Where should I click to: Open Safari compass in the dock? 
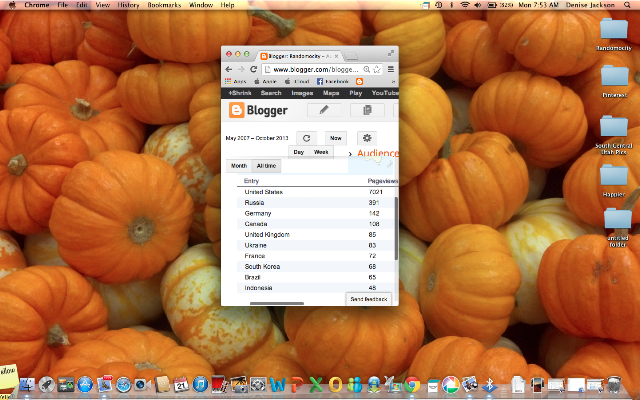coord(123,384)
